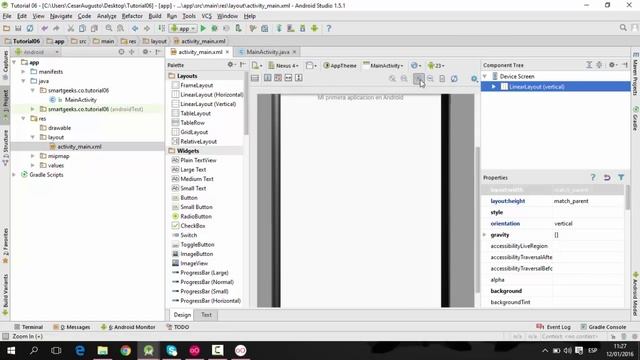Viewport: 640px width, 360px height.
Task: Open the Build menu
Action: tap(155, 16)
